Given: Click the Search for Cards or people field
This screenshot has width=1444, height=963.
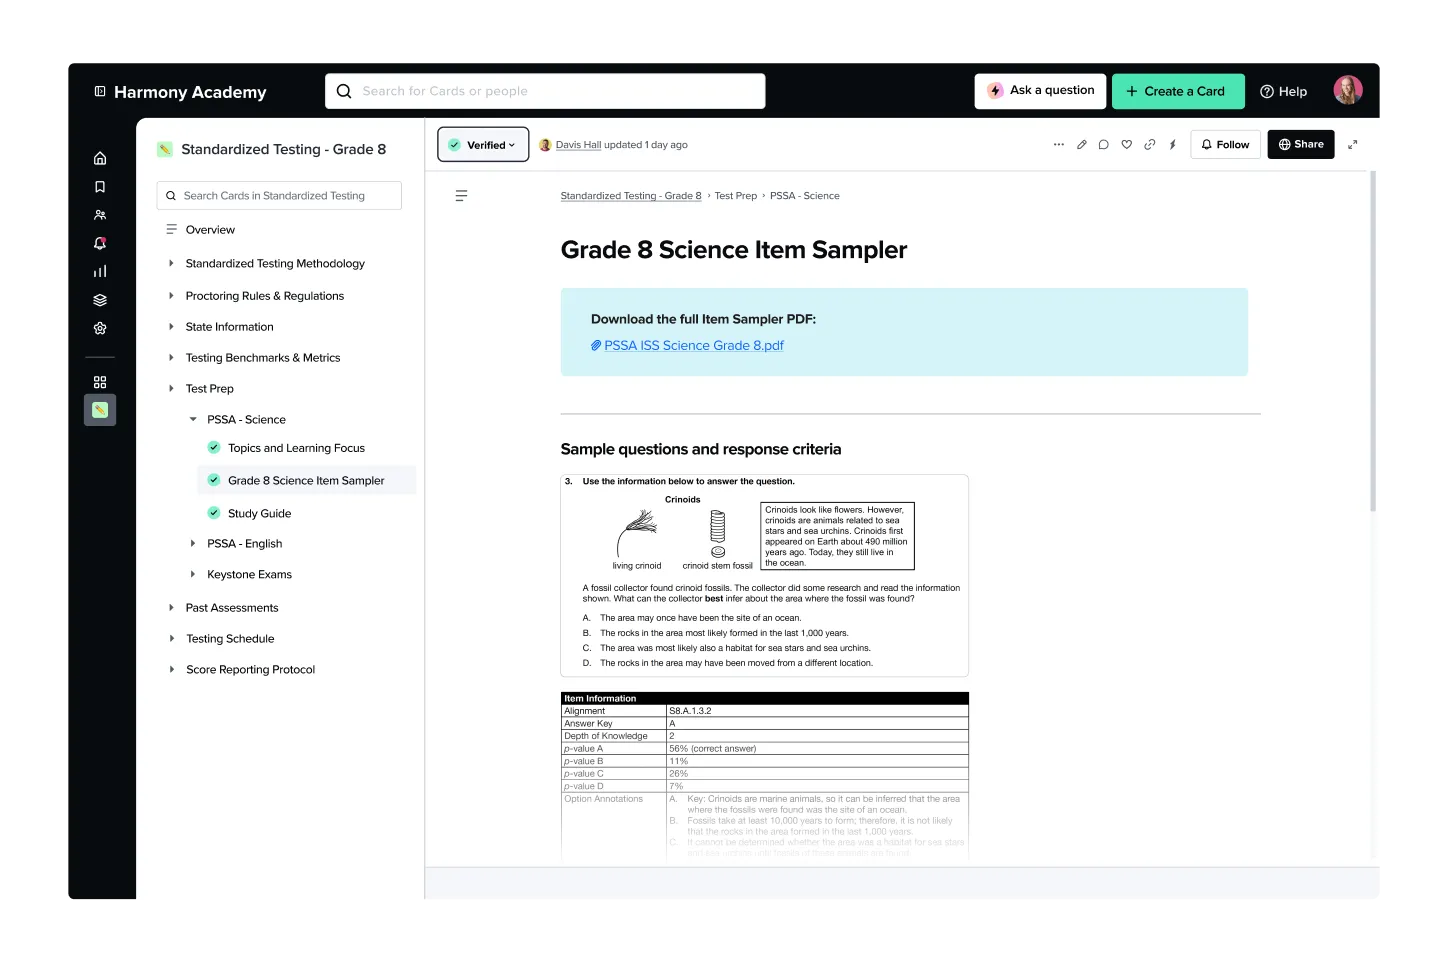Looking at the screenshot, I should [x=545, y=91].
